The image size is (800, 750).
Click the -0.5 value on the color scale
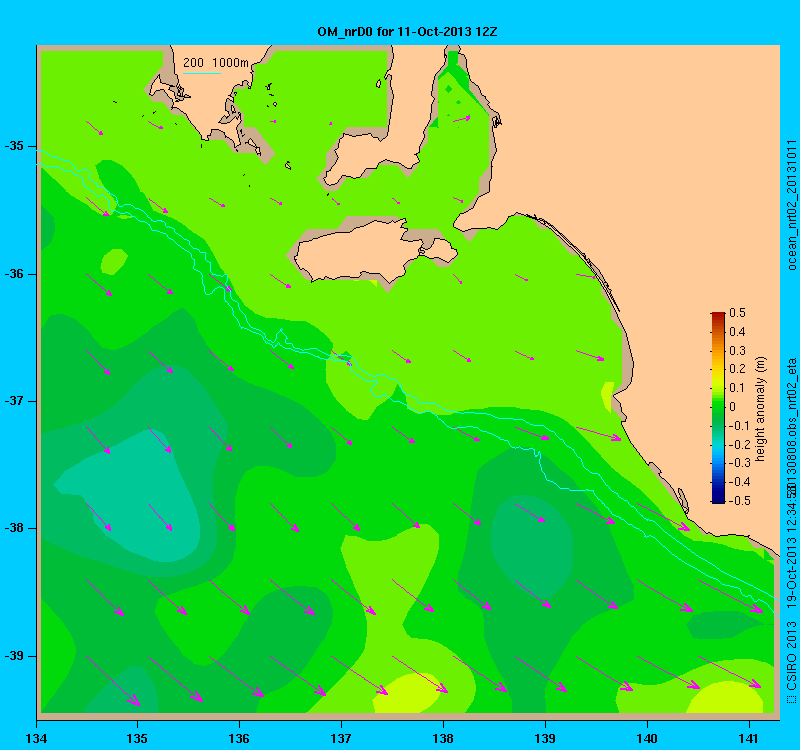739,501
